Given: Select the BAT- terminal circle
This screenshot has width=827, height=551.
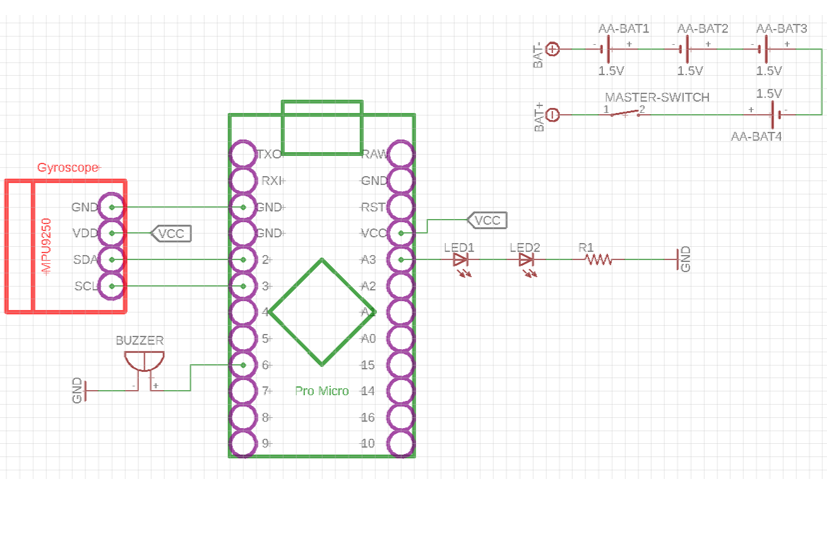Looking at the screenshot, I should coord(554,48).
